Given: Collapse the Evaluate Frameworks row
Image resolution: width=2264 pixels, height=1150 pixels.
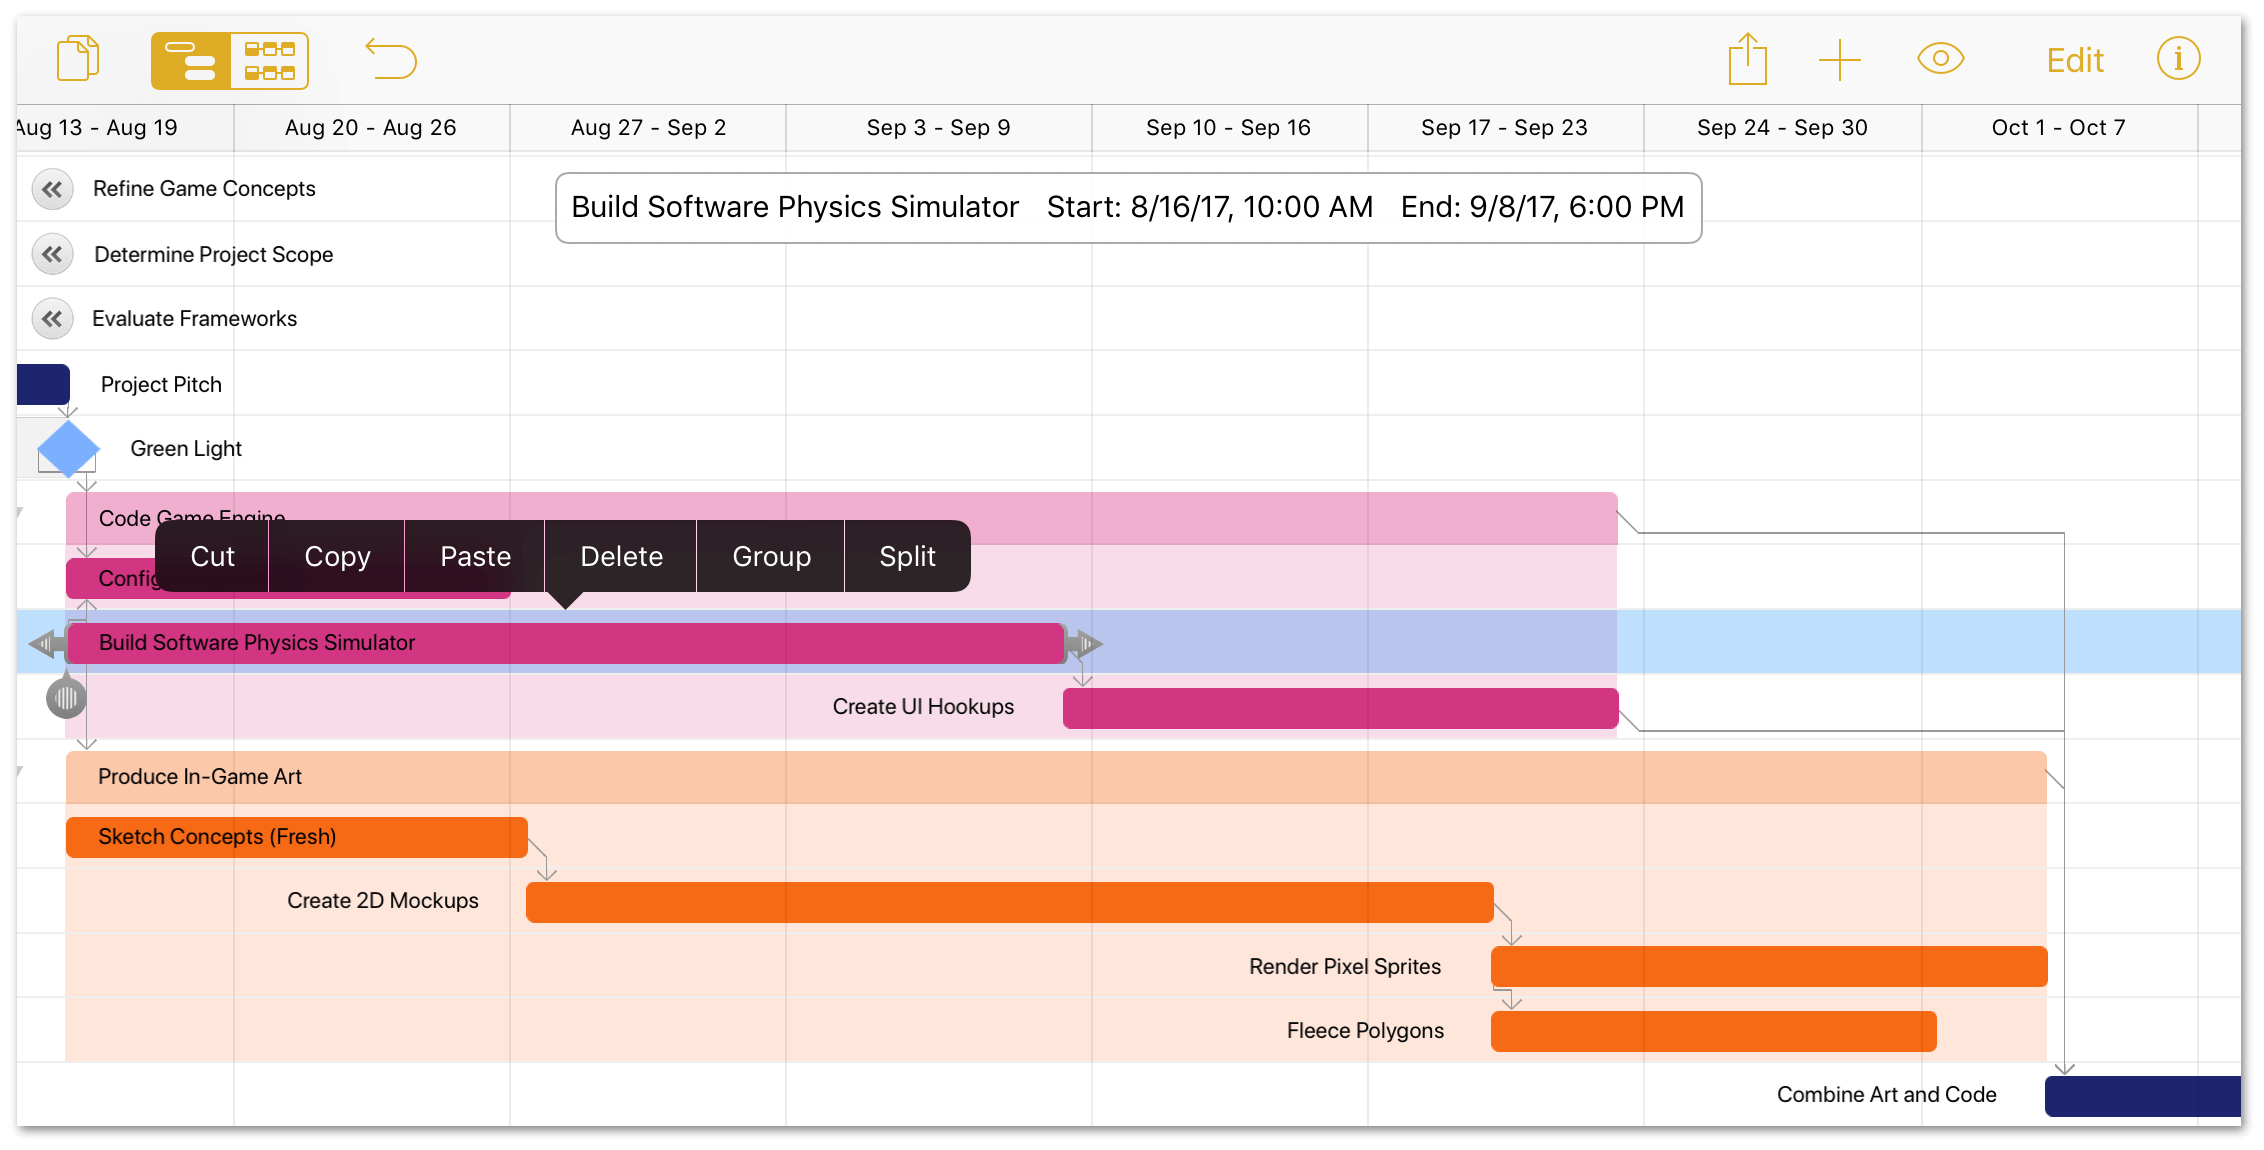Looking at the screenshot, I should click(53, 318).
